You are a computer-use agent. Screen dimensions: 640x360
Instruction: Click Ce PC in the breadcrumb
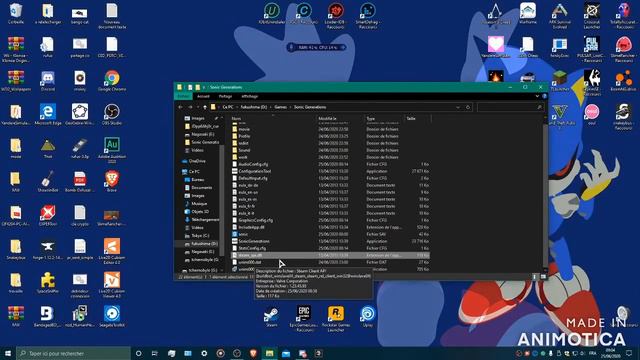[228, 107]
